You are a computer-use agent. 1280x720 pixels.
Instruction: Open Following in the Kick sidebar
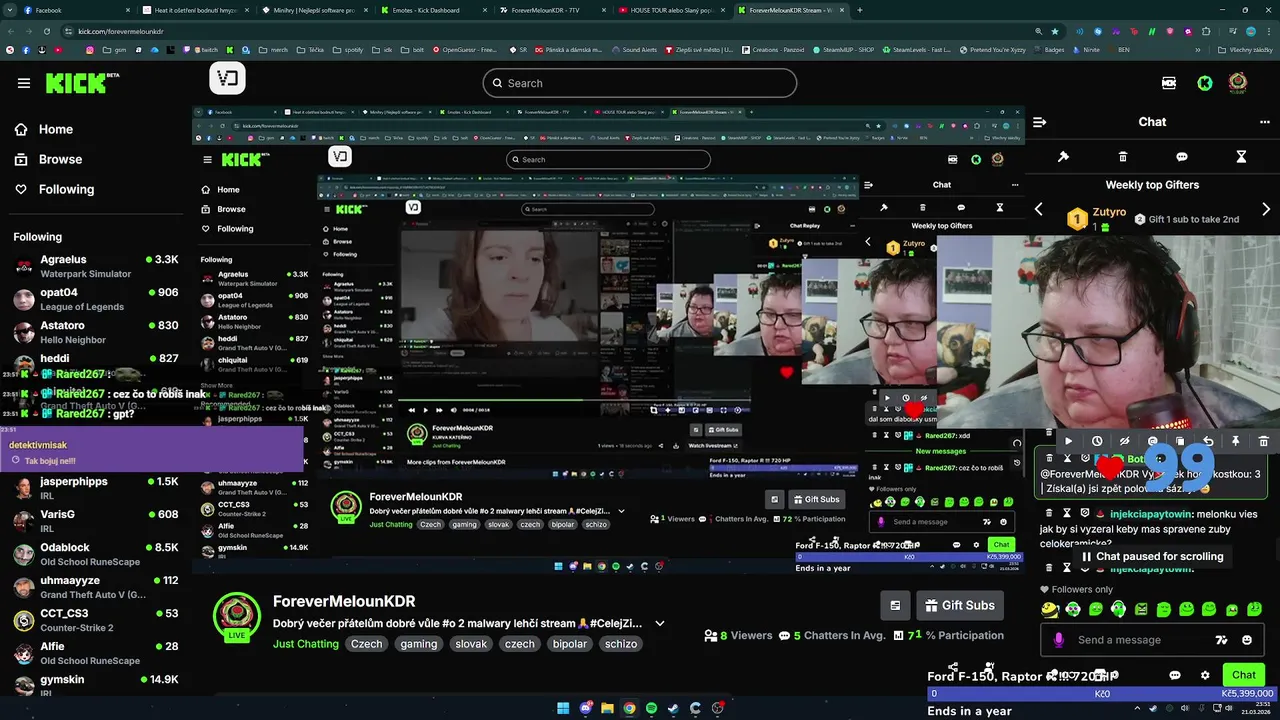pyautogui.click(x=54, y=189)
